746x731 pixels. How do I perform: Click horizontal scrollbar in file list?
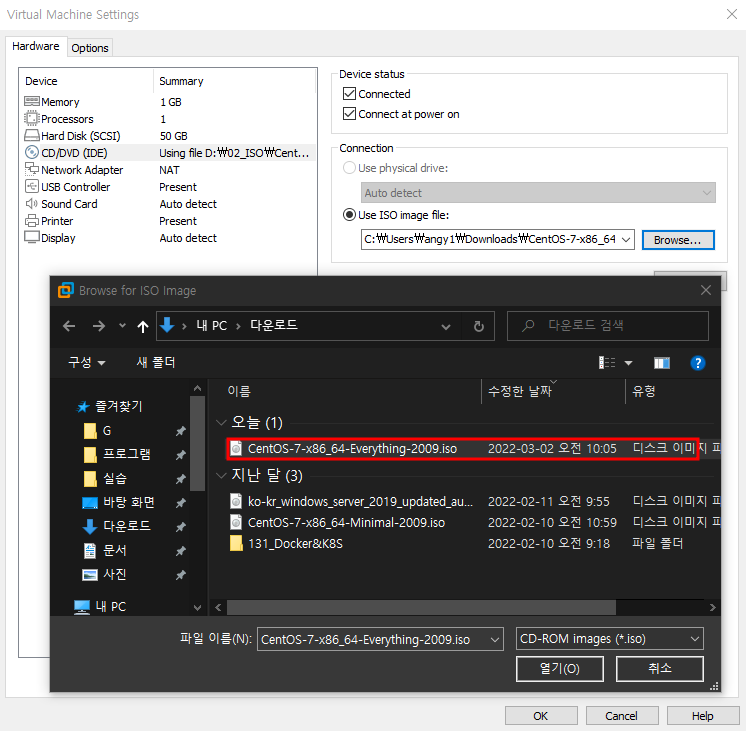[x=421, y=607]
